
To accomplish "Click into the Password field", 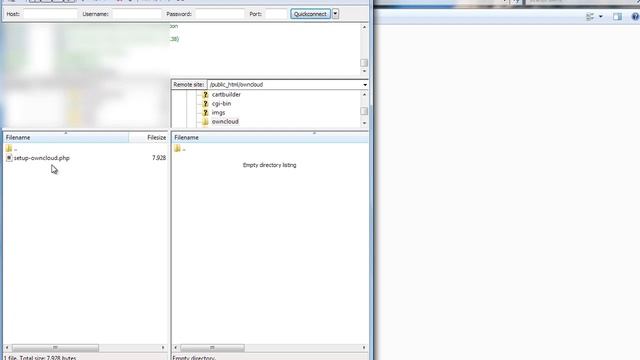I will click(x=220, y=14).
